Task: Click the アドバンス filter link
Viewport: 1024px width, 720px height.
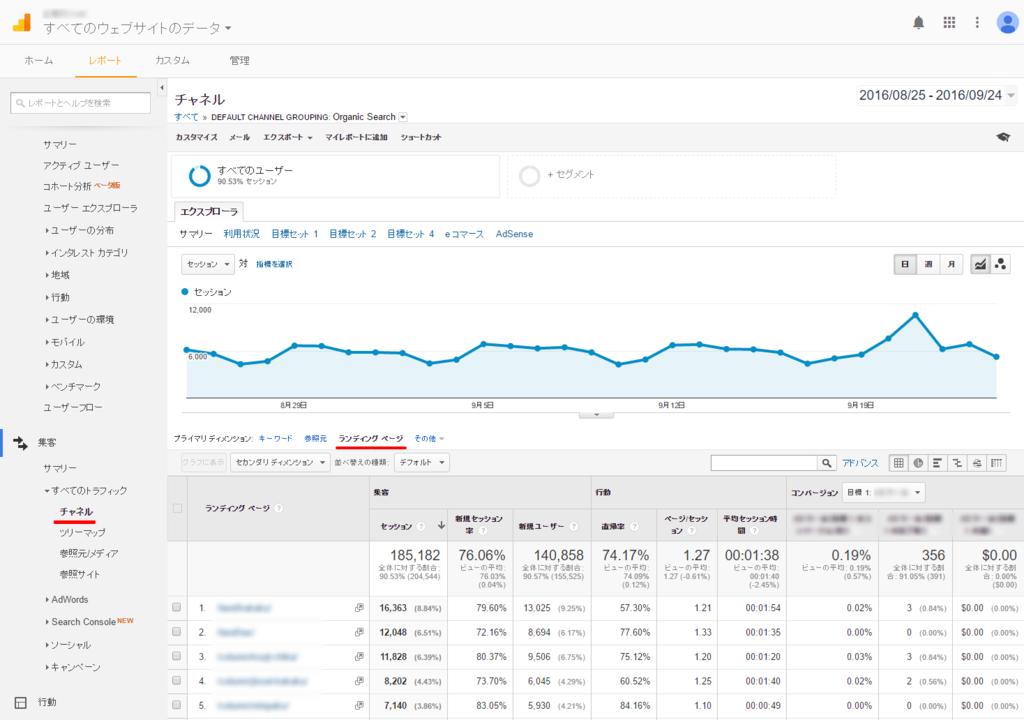Action: tap(860, 463)
